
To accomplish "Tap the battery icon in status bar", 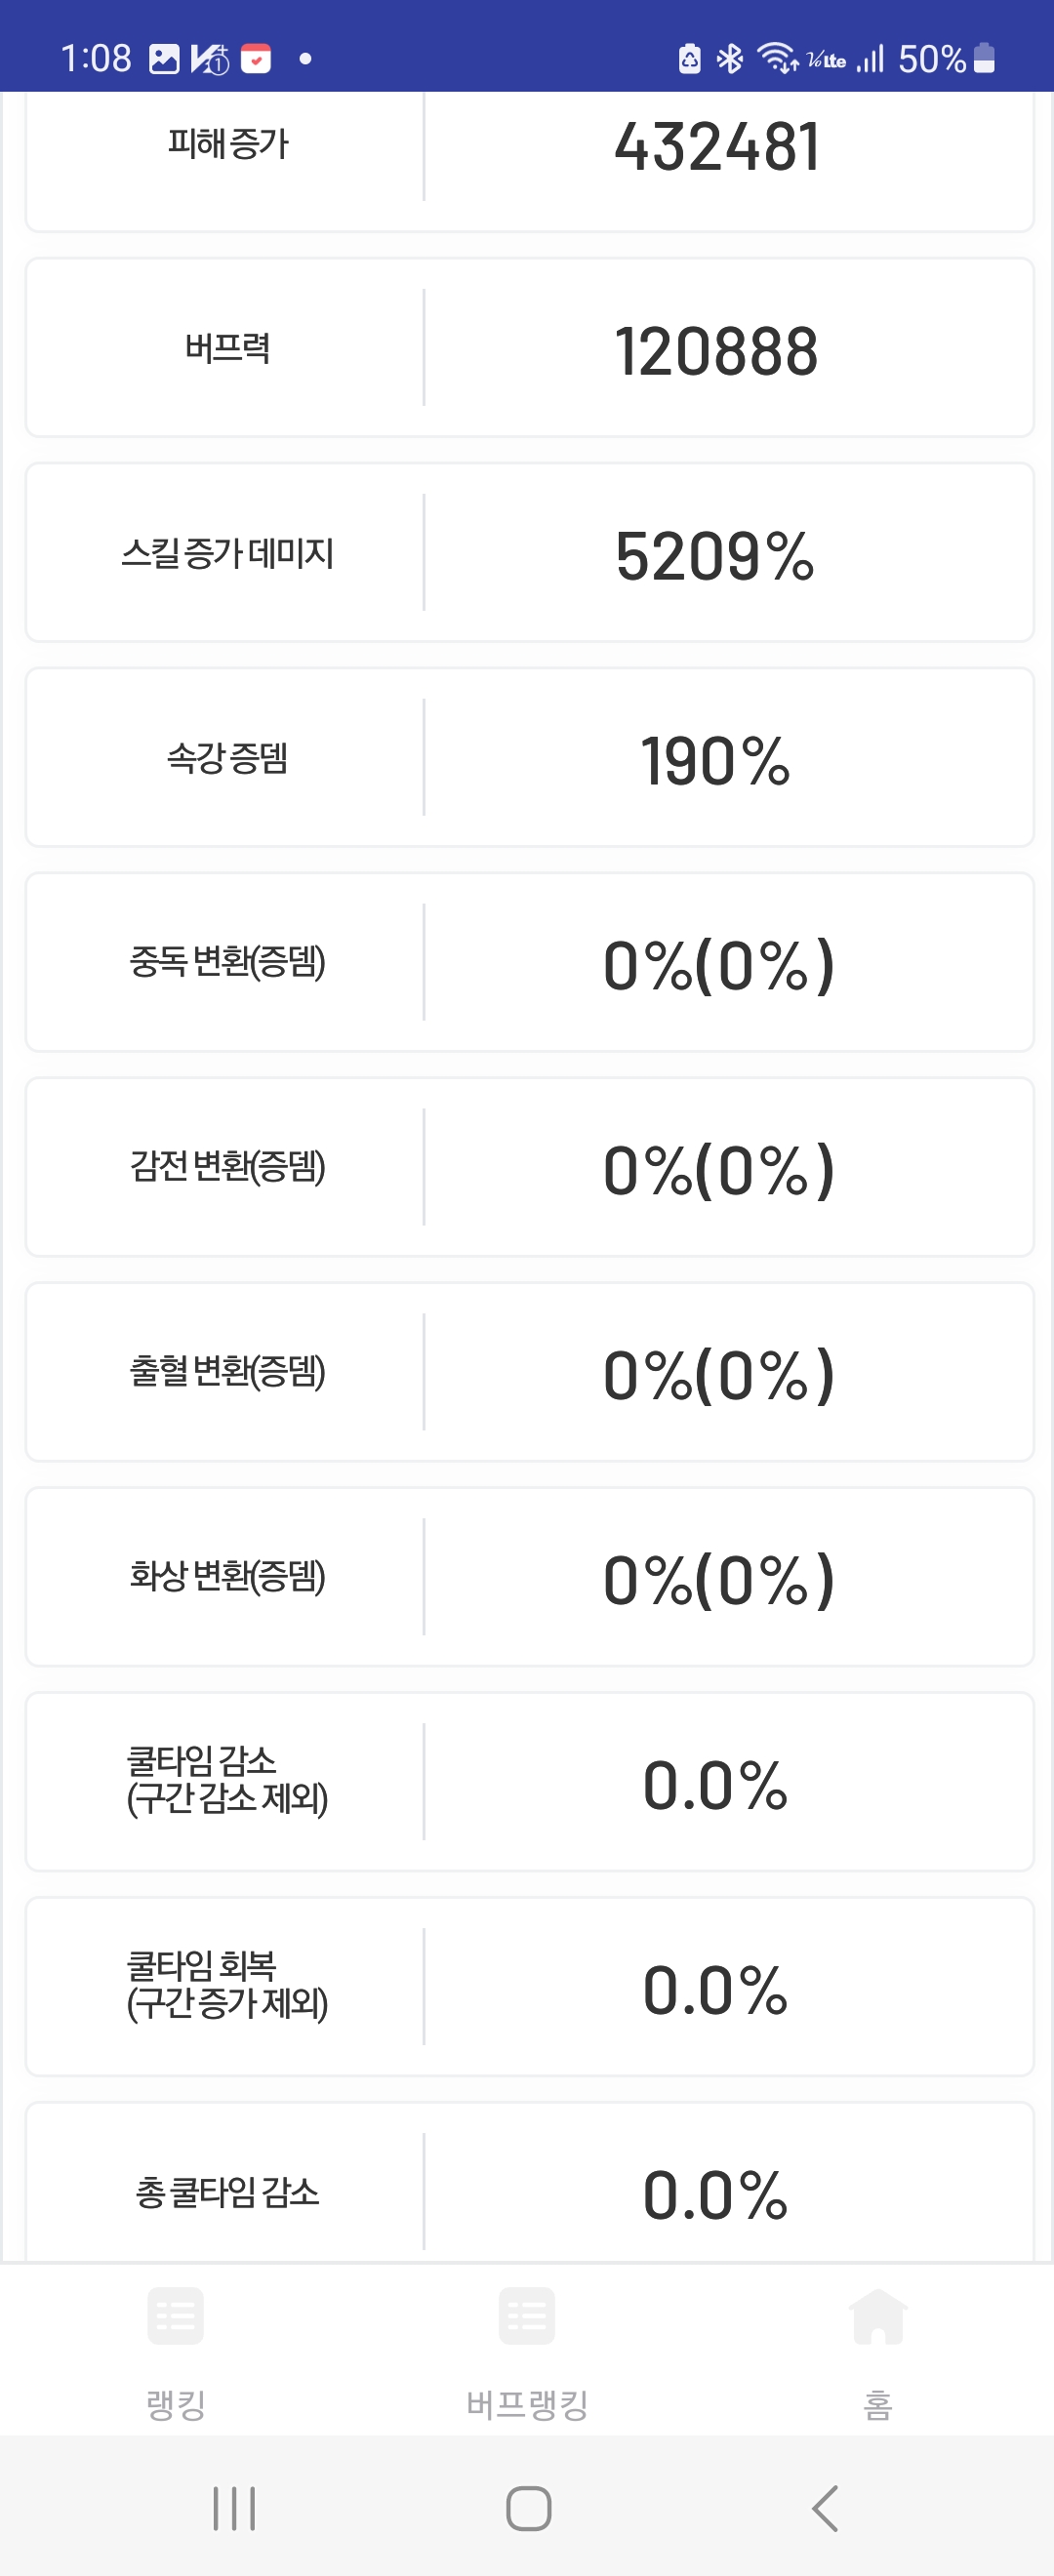I will coord(984,59).
